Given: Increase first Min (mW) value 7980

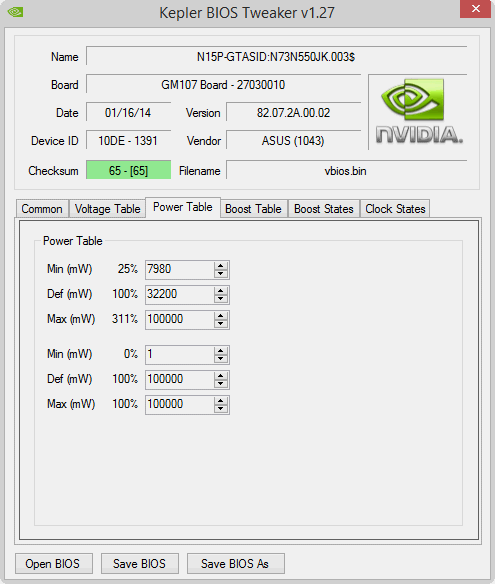Looking at the screenshot, I should [x=221, y=266].
